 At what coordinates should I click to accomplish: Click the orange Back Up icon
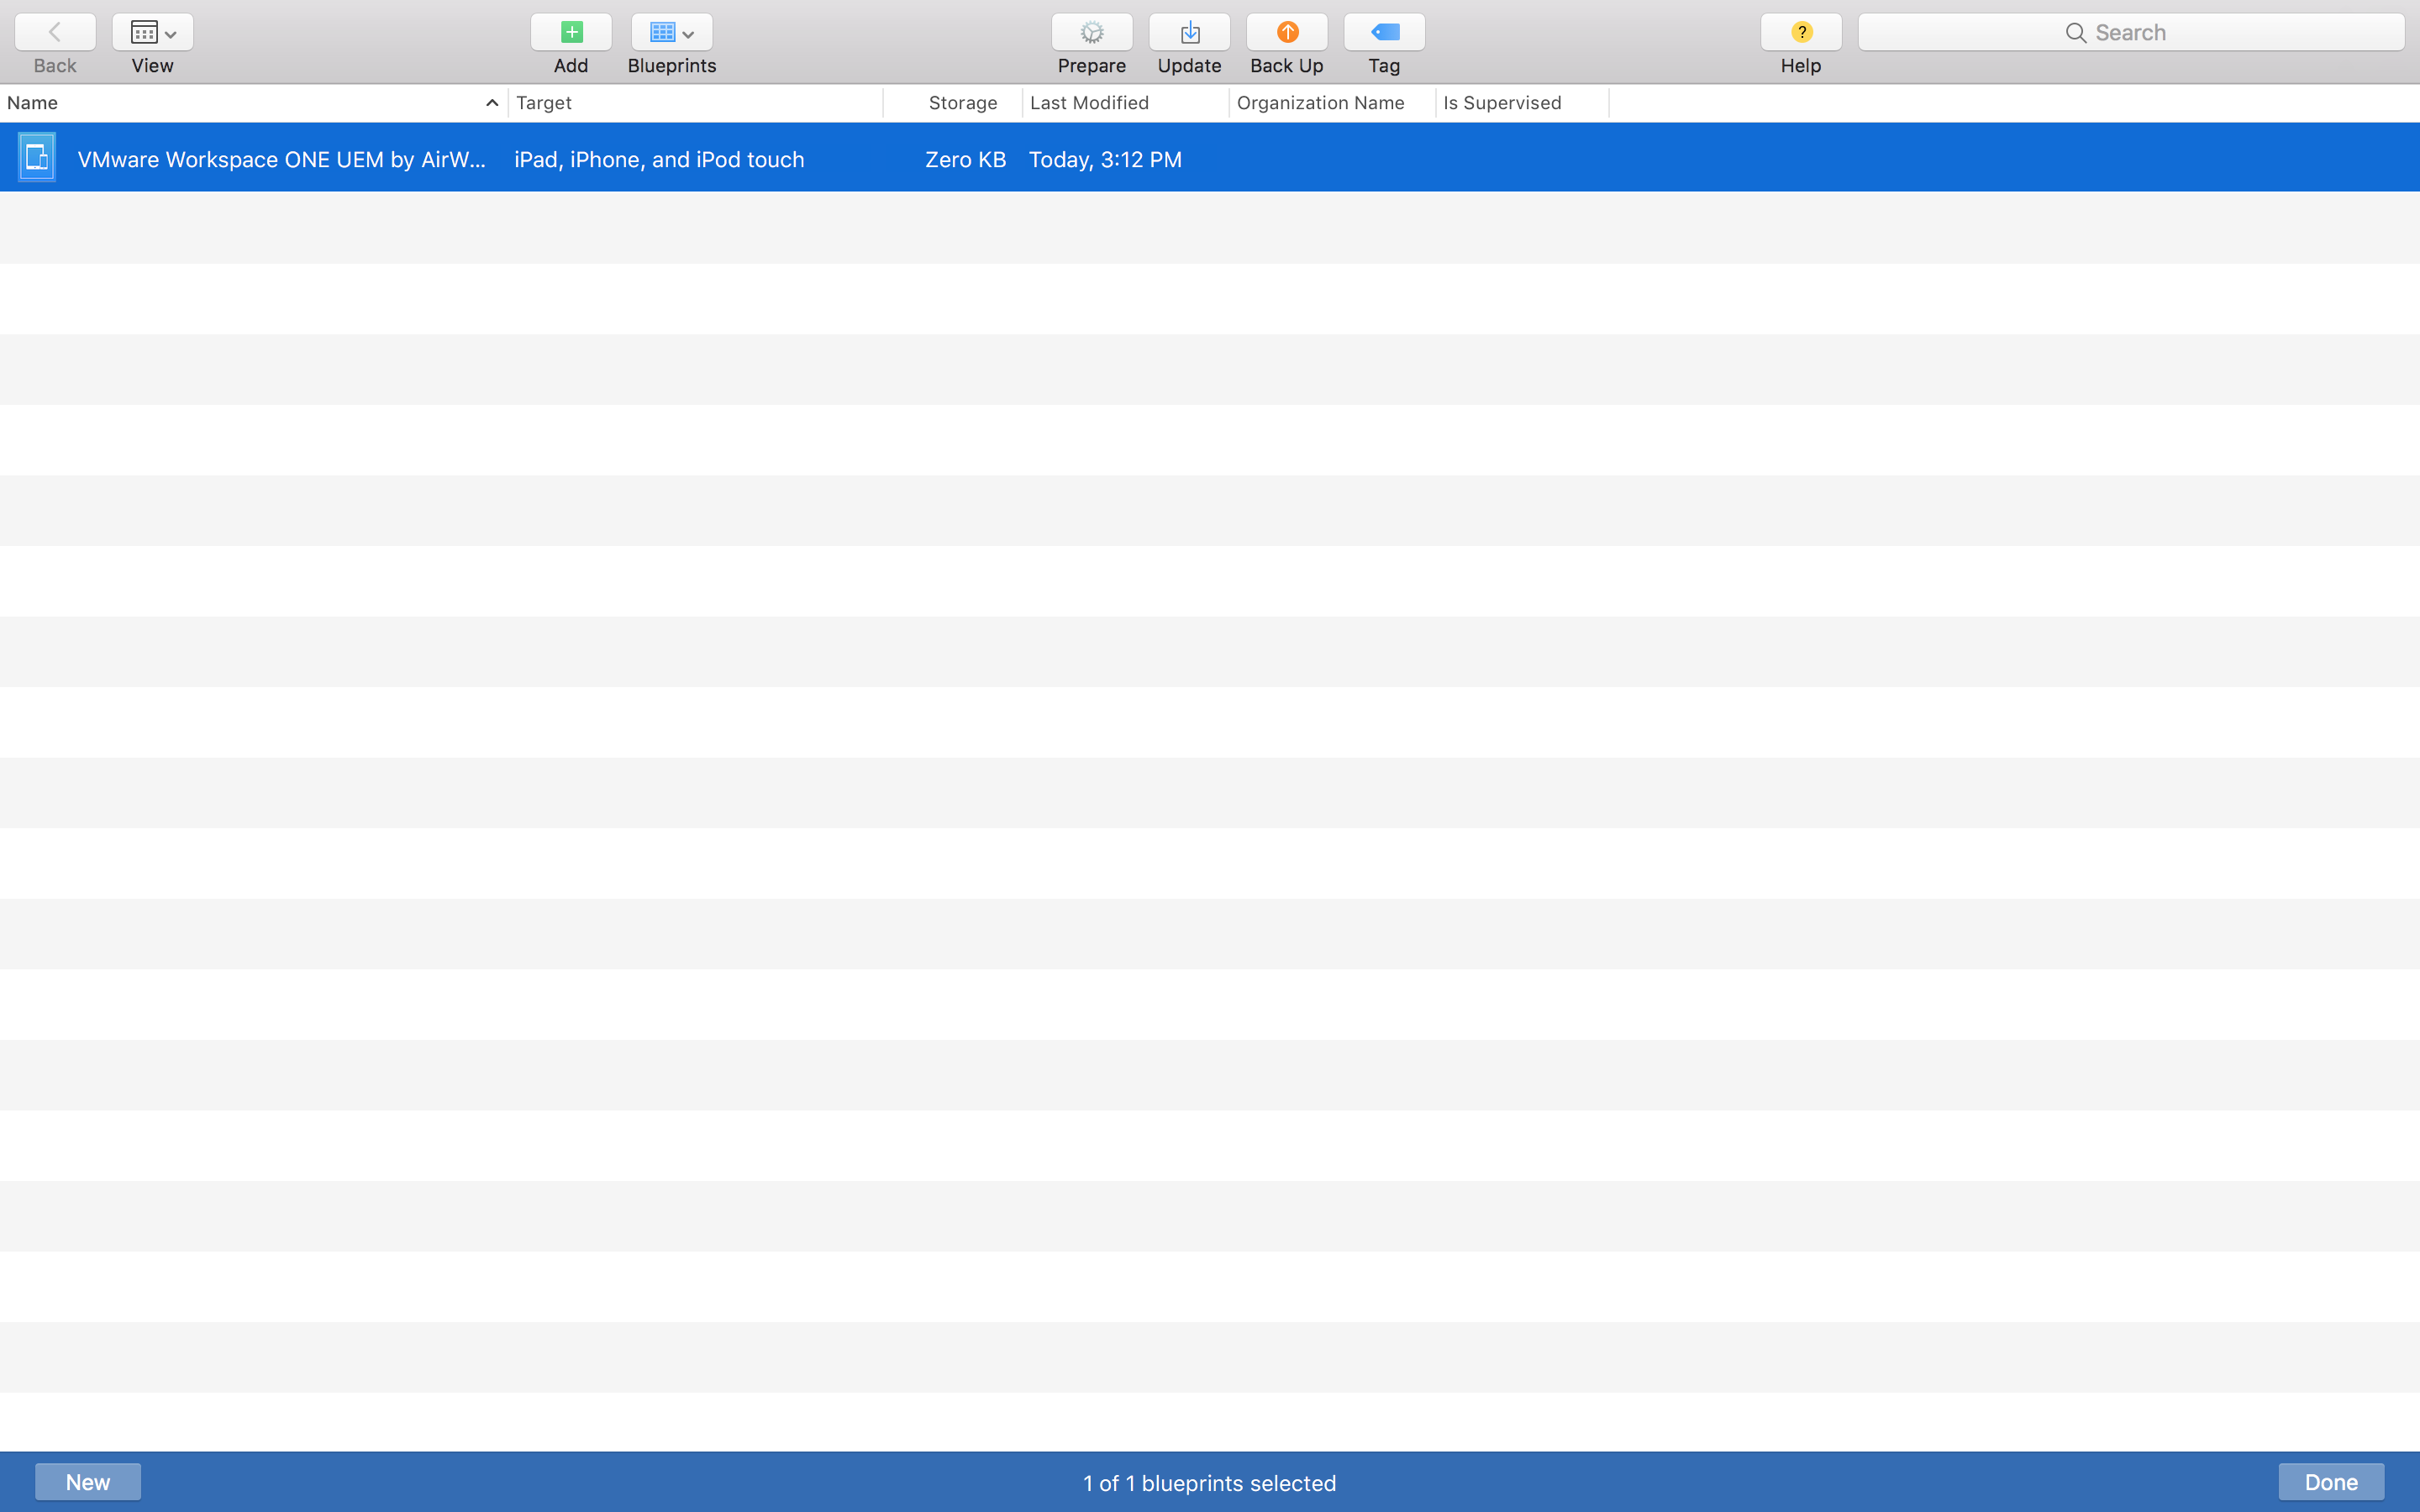1287,32
